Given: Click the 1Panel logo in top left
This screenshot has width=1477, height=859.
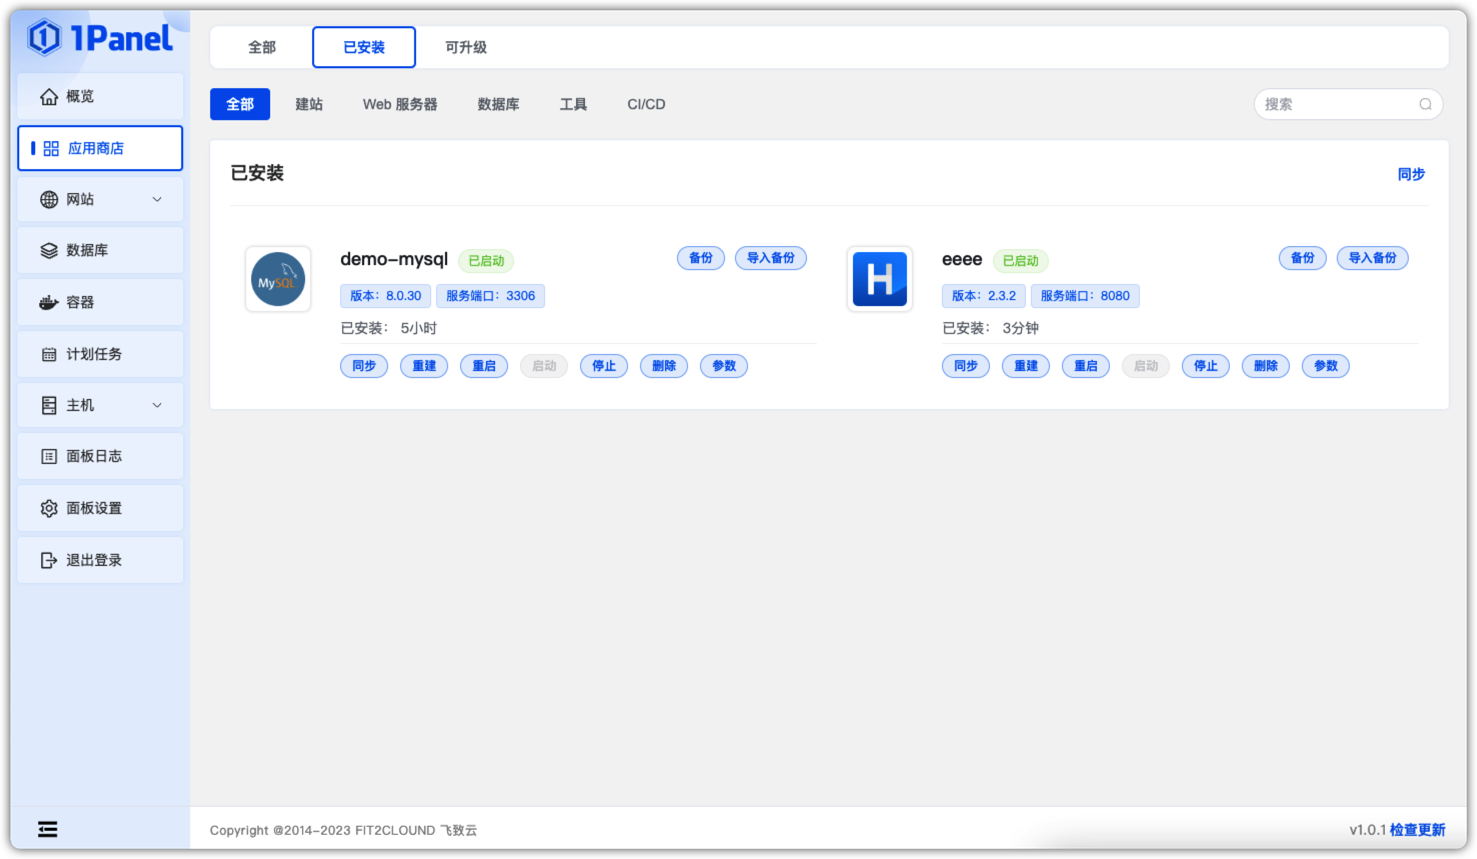Looking at the screenshot, I should (95, 37).
